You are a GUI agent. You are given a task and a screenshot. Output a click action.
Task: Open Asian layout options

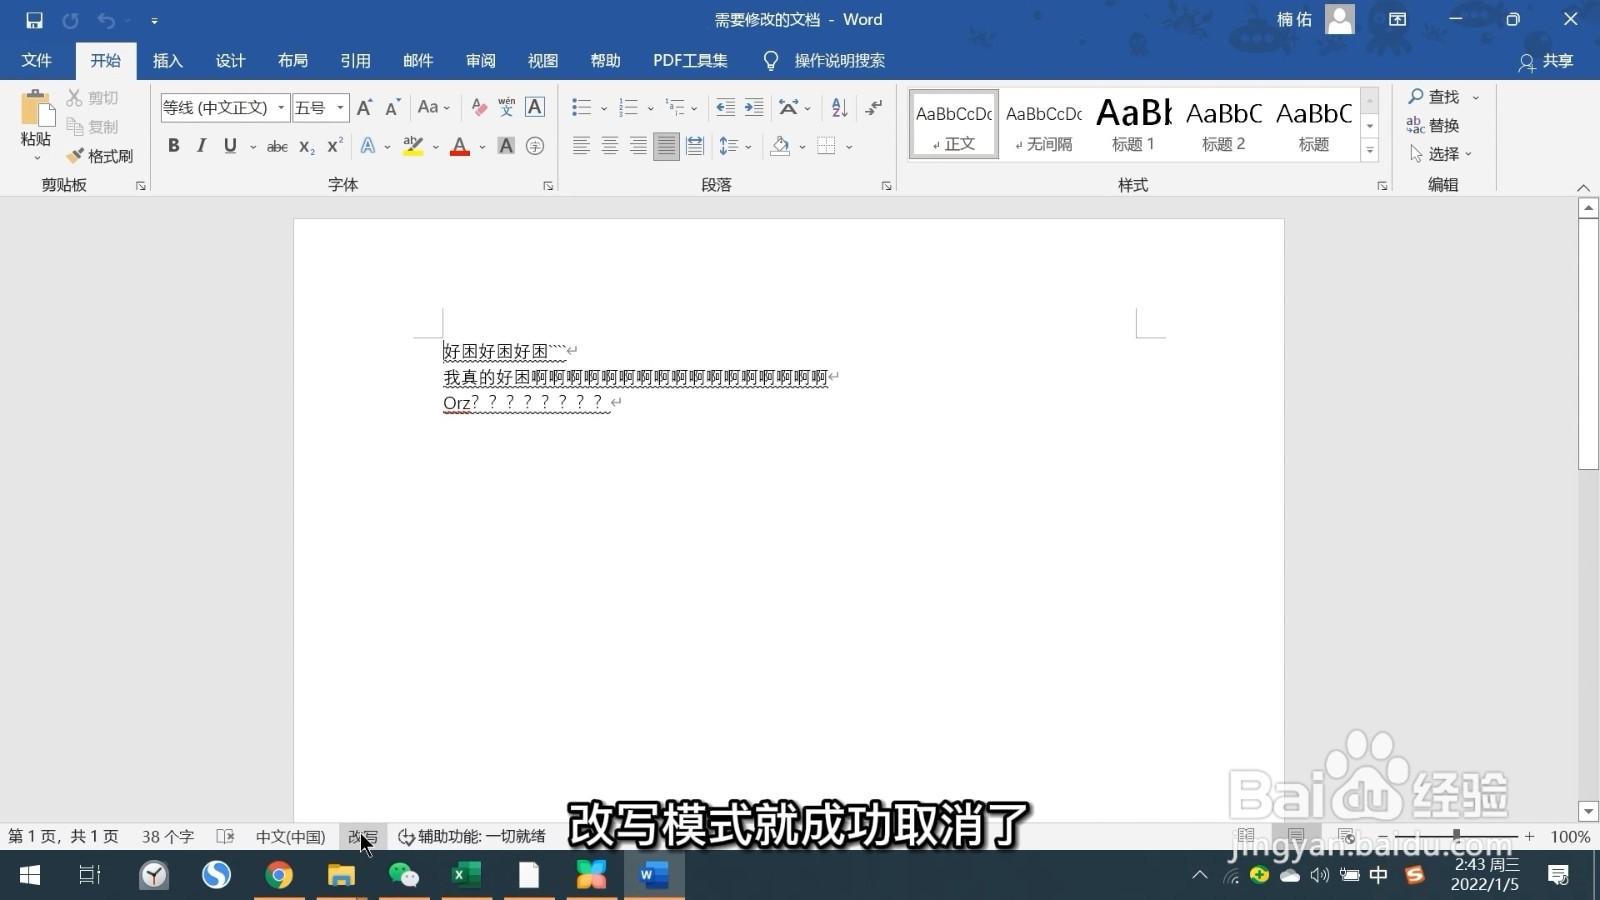tap(795, 107)
